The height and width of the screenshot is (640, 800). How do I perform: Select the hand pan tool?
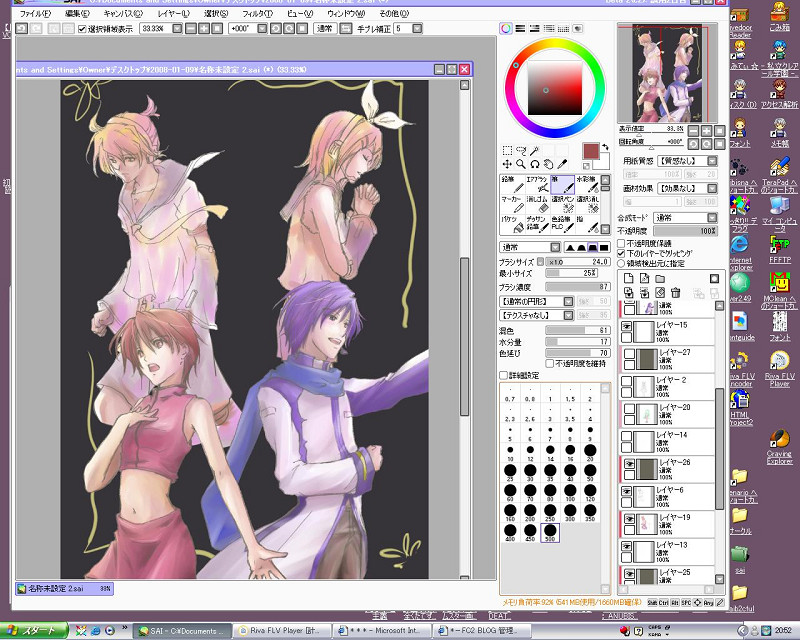point(548,164)
